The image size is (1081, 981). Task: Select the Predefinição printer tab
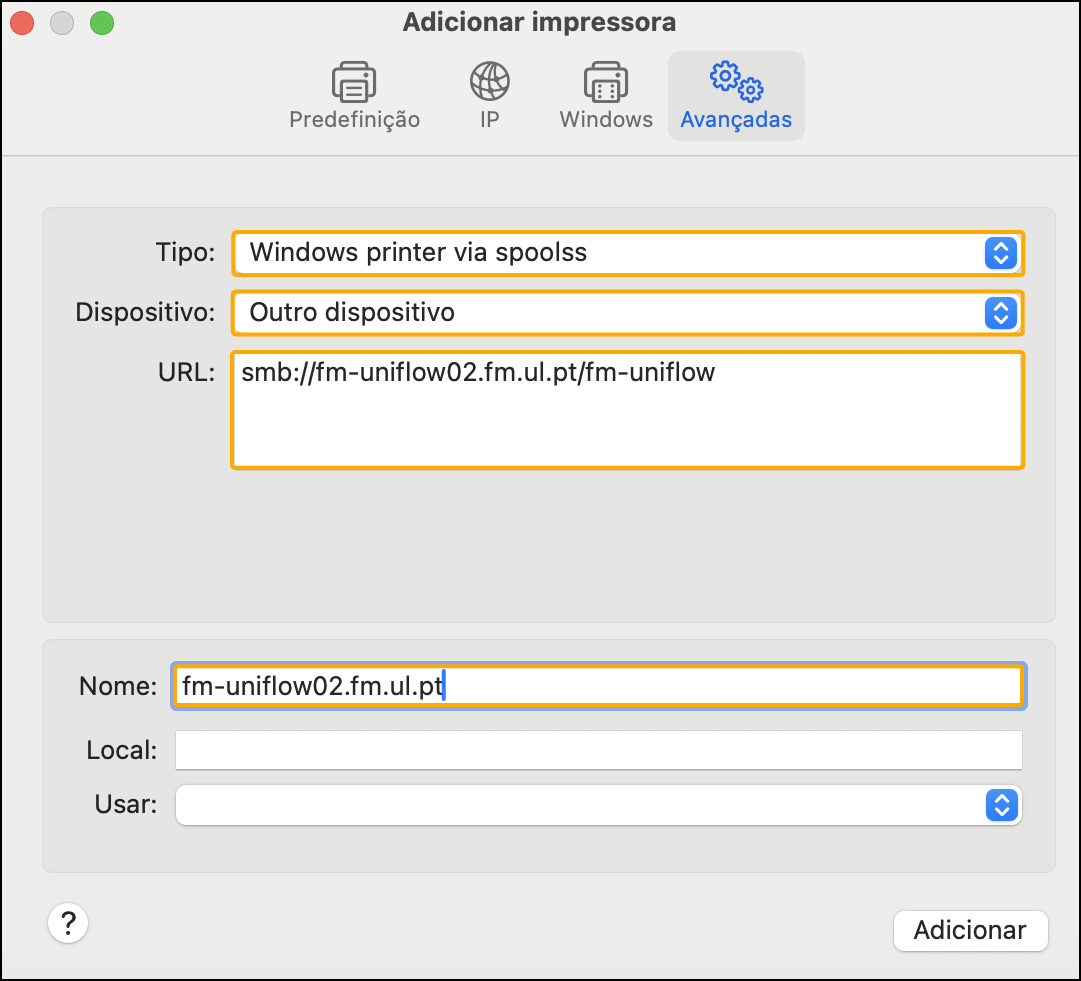354,96
